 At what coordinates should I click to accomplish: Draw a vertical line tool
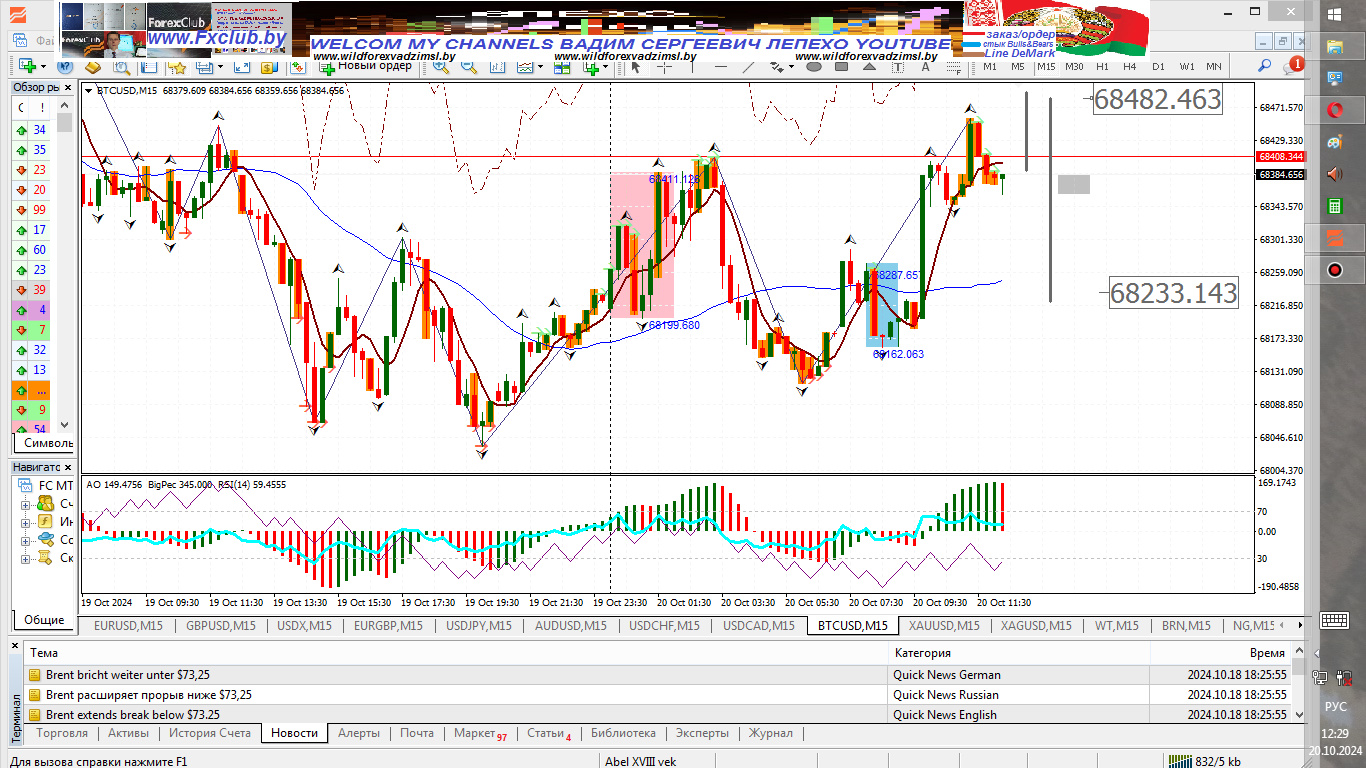click(693, 66)
